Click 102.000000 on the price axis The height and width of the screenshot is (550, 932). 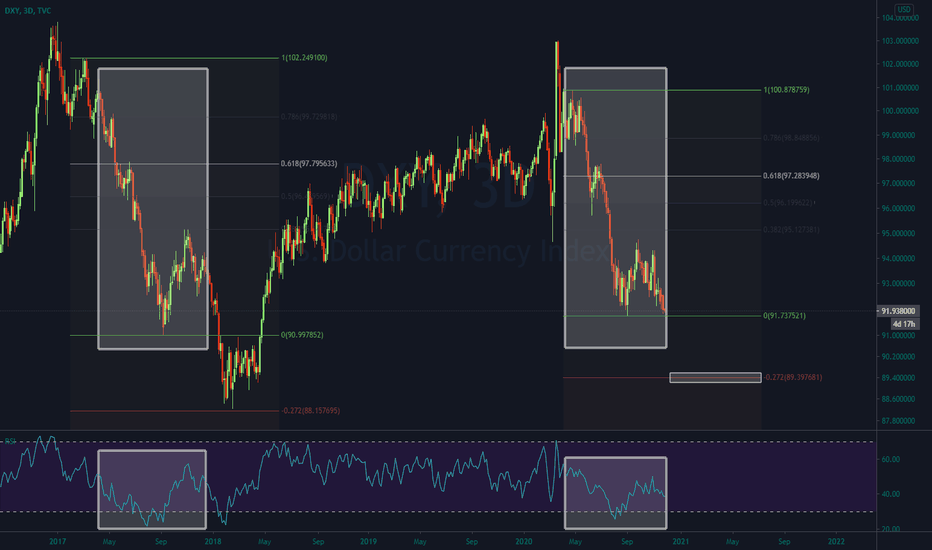click(900, 64)
